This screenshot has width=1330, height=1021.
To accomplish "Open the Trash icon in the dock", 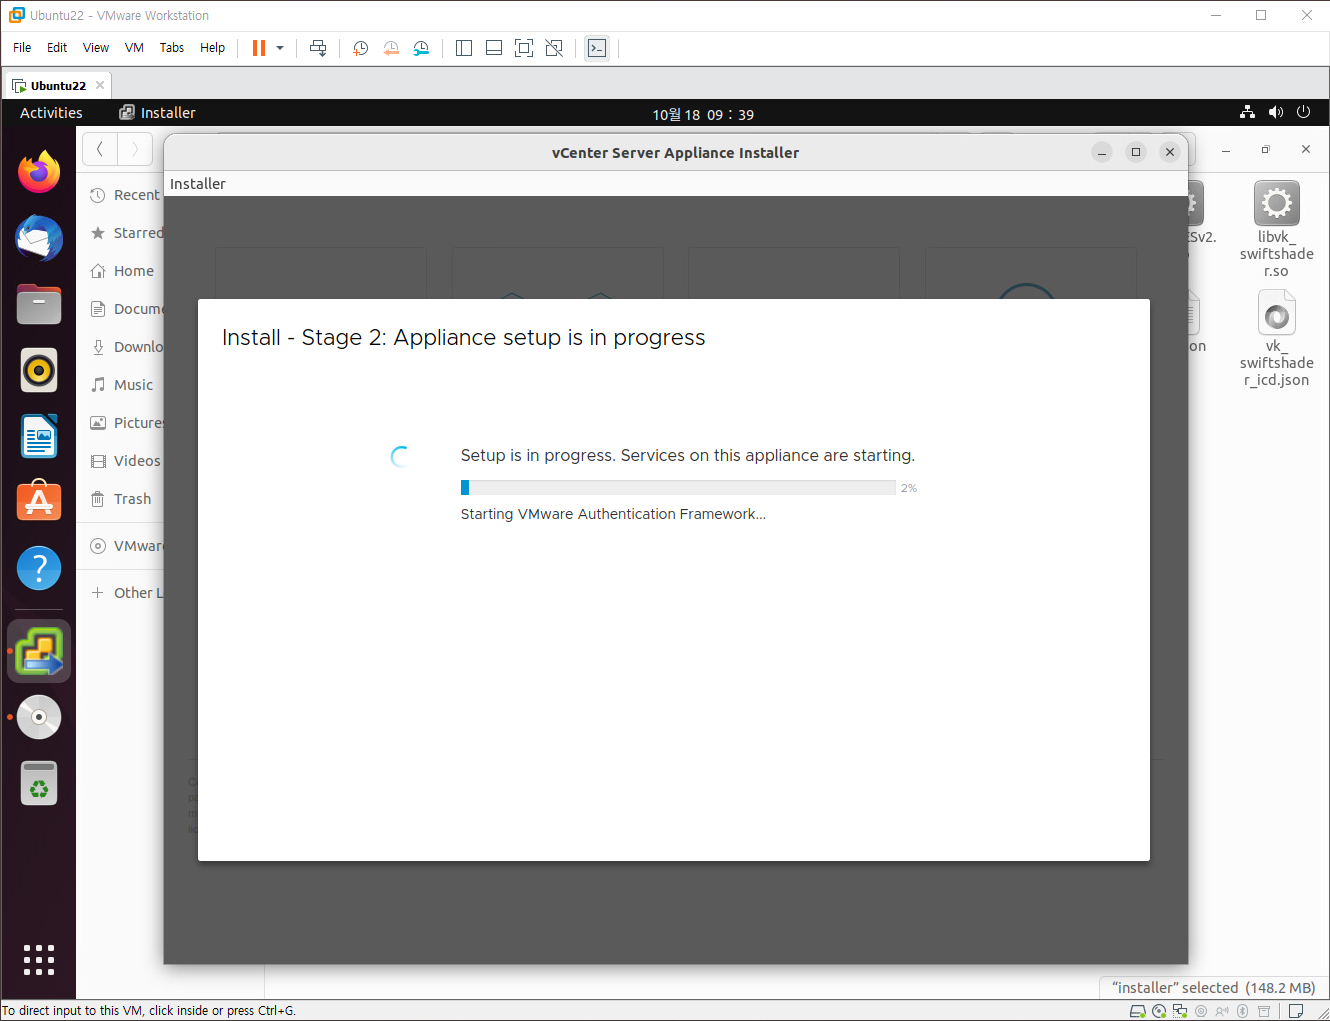I will click(39, 783).
